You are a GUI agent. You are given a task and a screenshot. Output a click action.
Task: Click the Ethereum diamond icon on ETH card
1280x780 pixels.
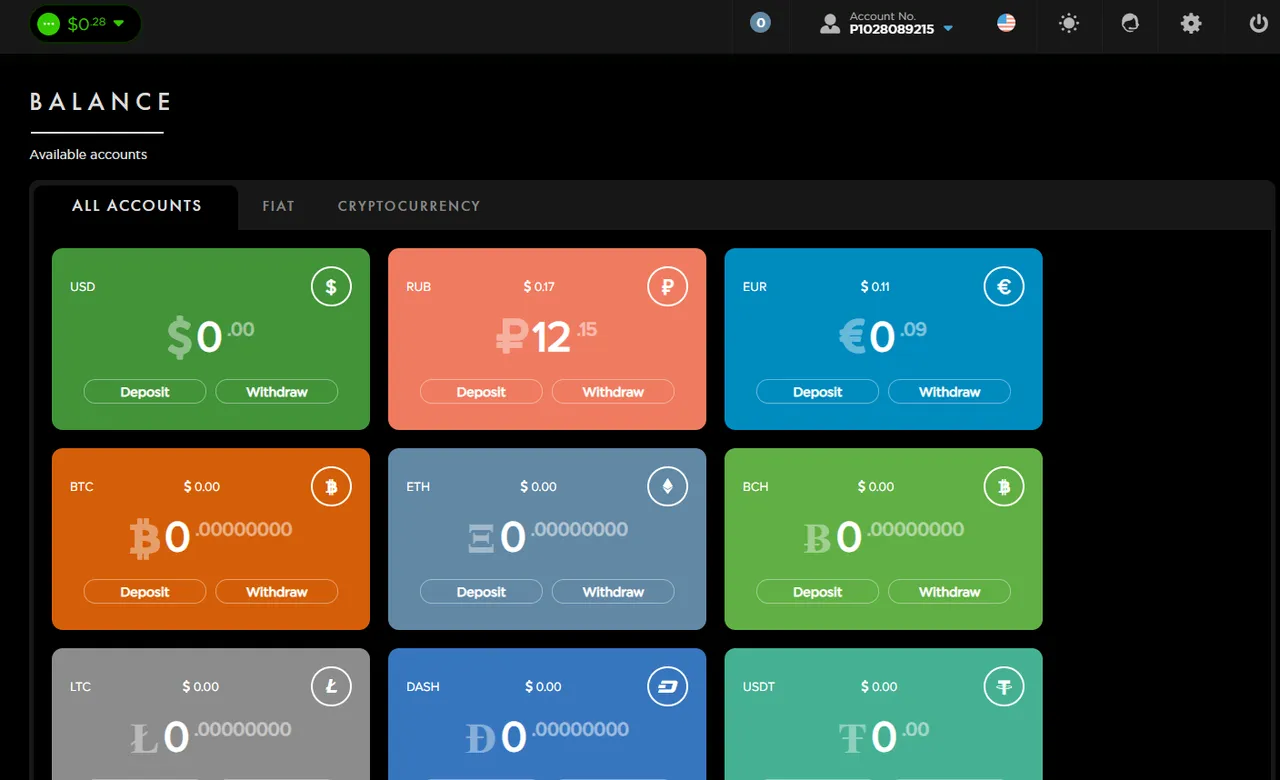[x=667, y=487]
